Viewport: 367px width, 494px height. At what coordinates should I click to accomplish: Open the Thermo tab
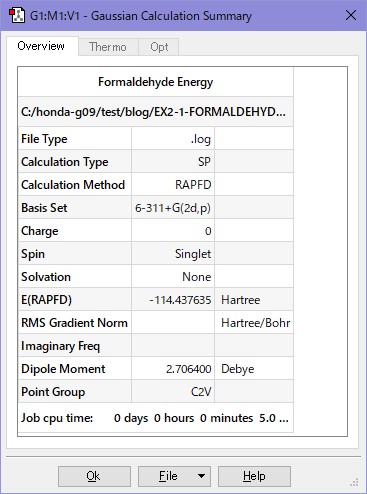click(x=108, y=47)
